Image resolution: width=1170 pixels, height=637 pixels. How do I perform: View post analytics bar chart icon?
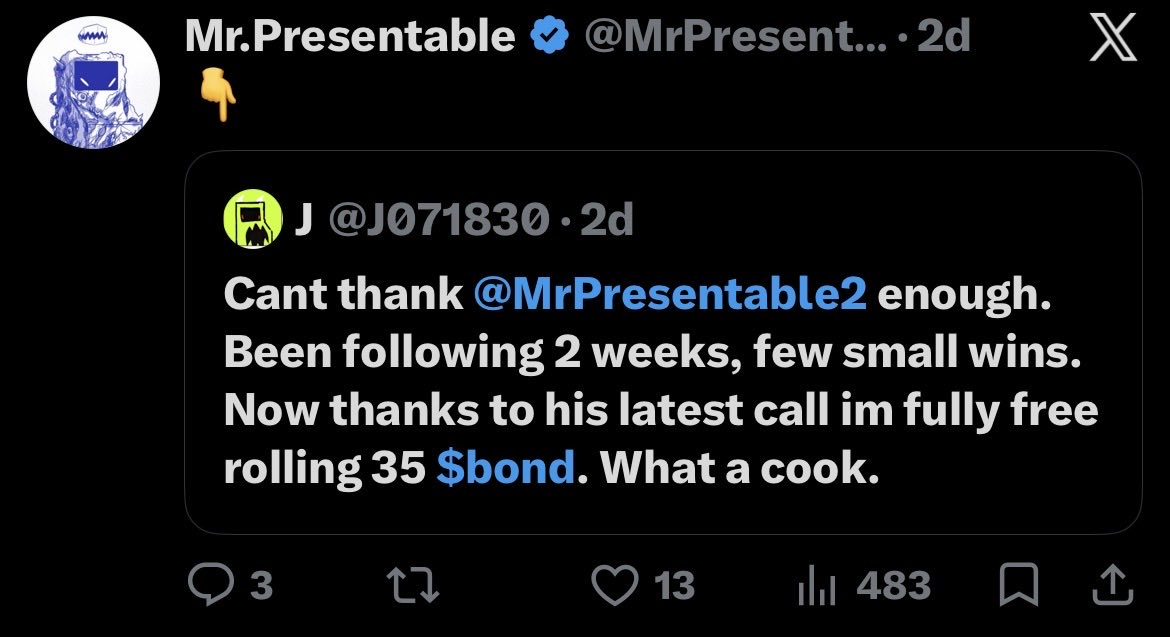816,585
